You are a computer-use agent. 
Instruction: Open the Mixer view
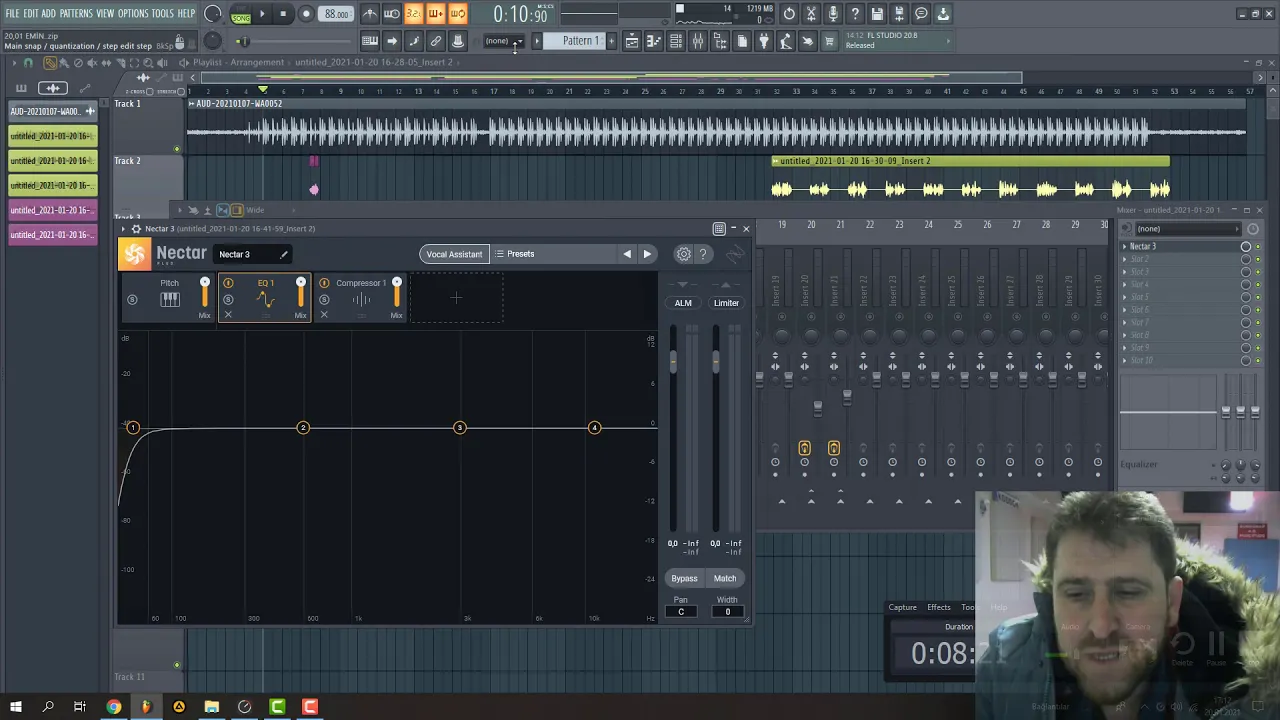point(698,41)
